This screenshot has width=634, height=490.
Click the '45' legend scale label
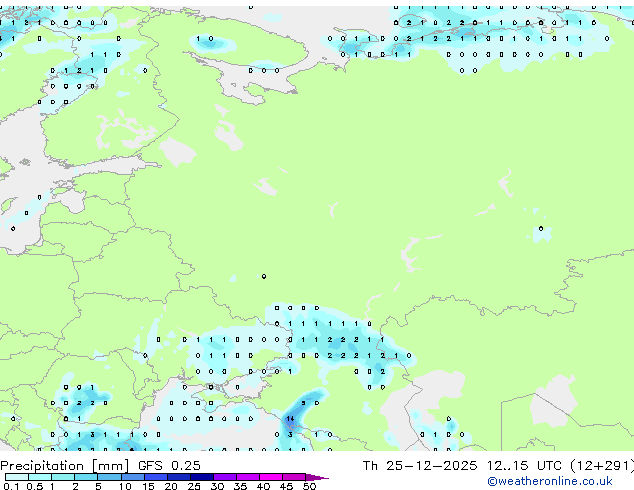286,486
